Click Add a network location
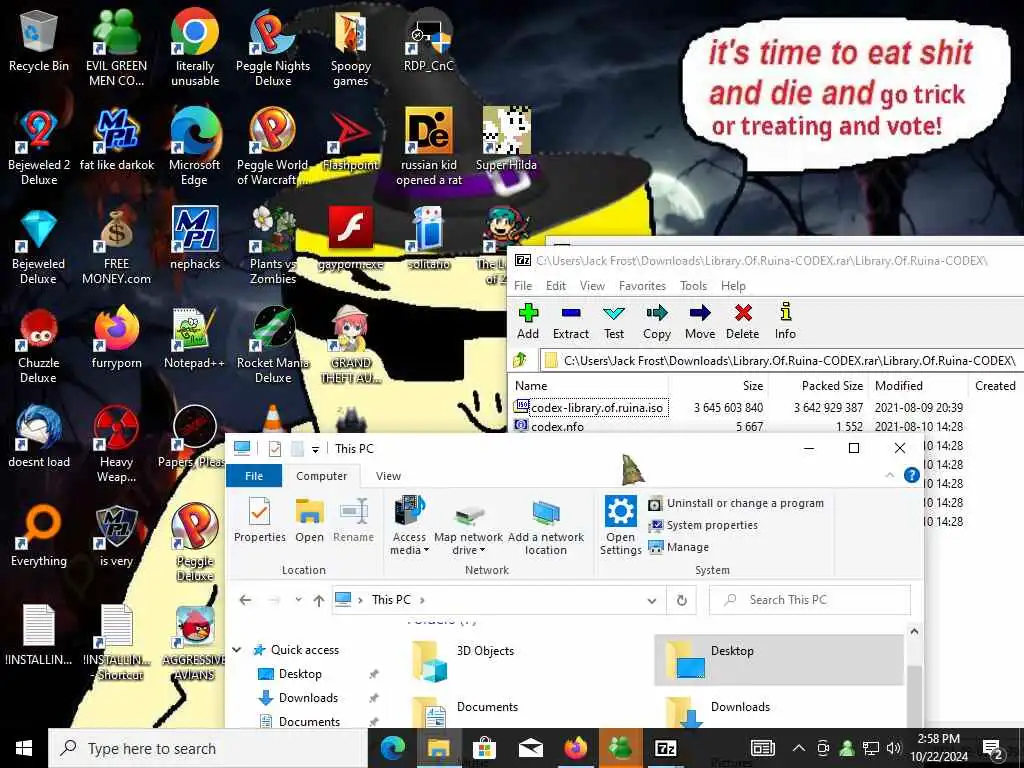 click(x=546, y=526)
